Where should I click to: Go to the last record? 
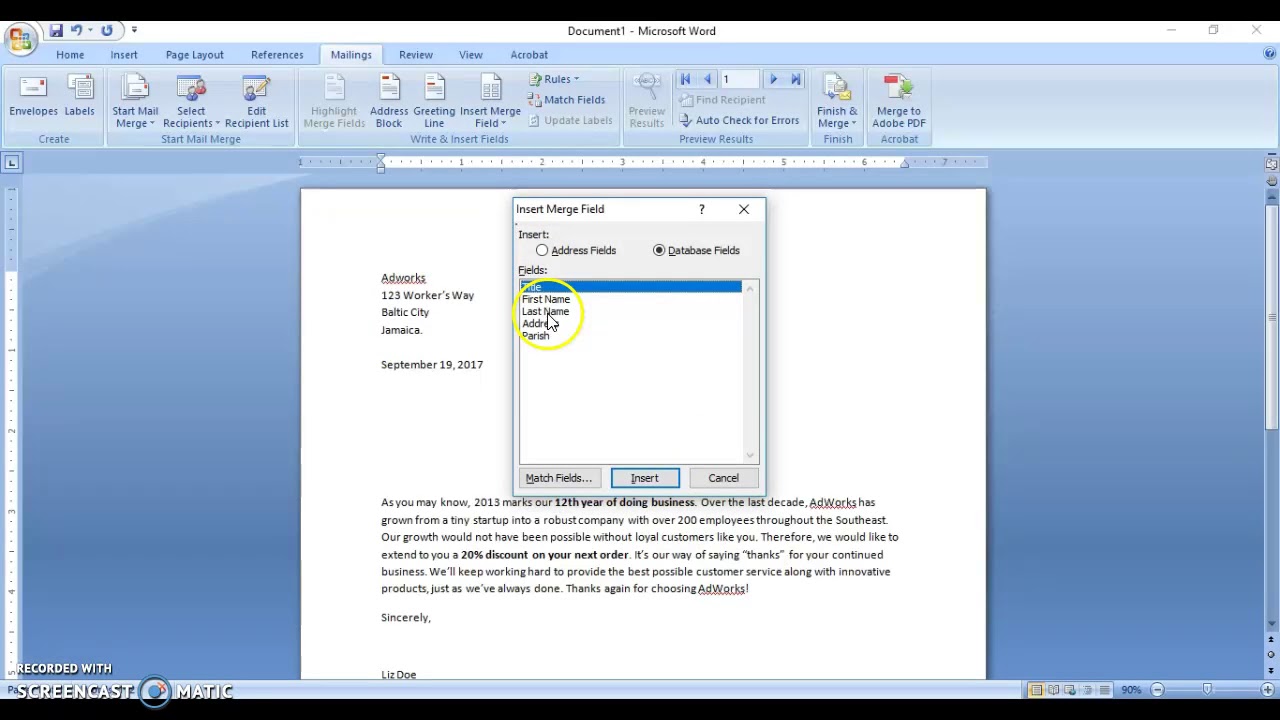pyautogui.click(x=795, y=79)
